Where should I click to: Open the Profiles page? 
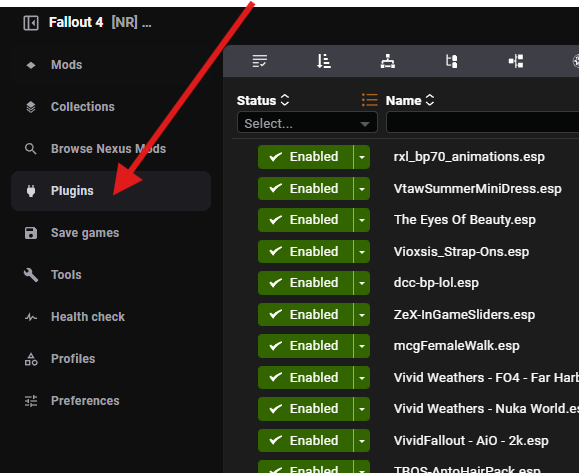tap(111, 359)
